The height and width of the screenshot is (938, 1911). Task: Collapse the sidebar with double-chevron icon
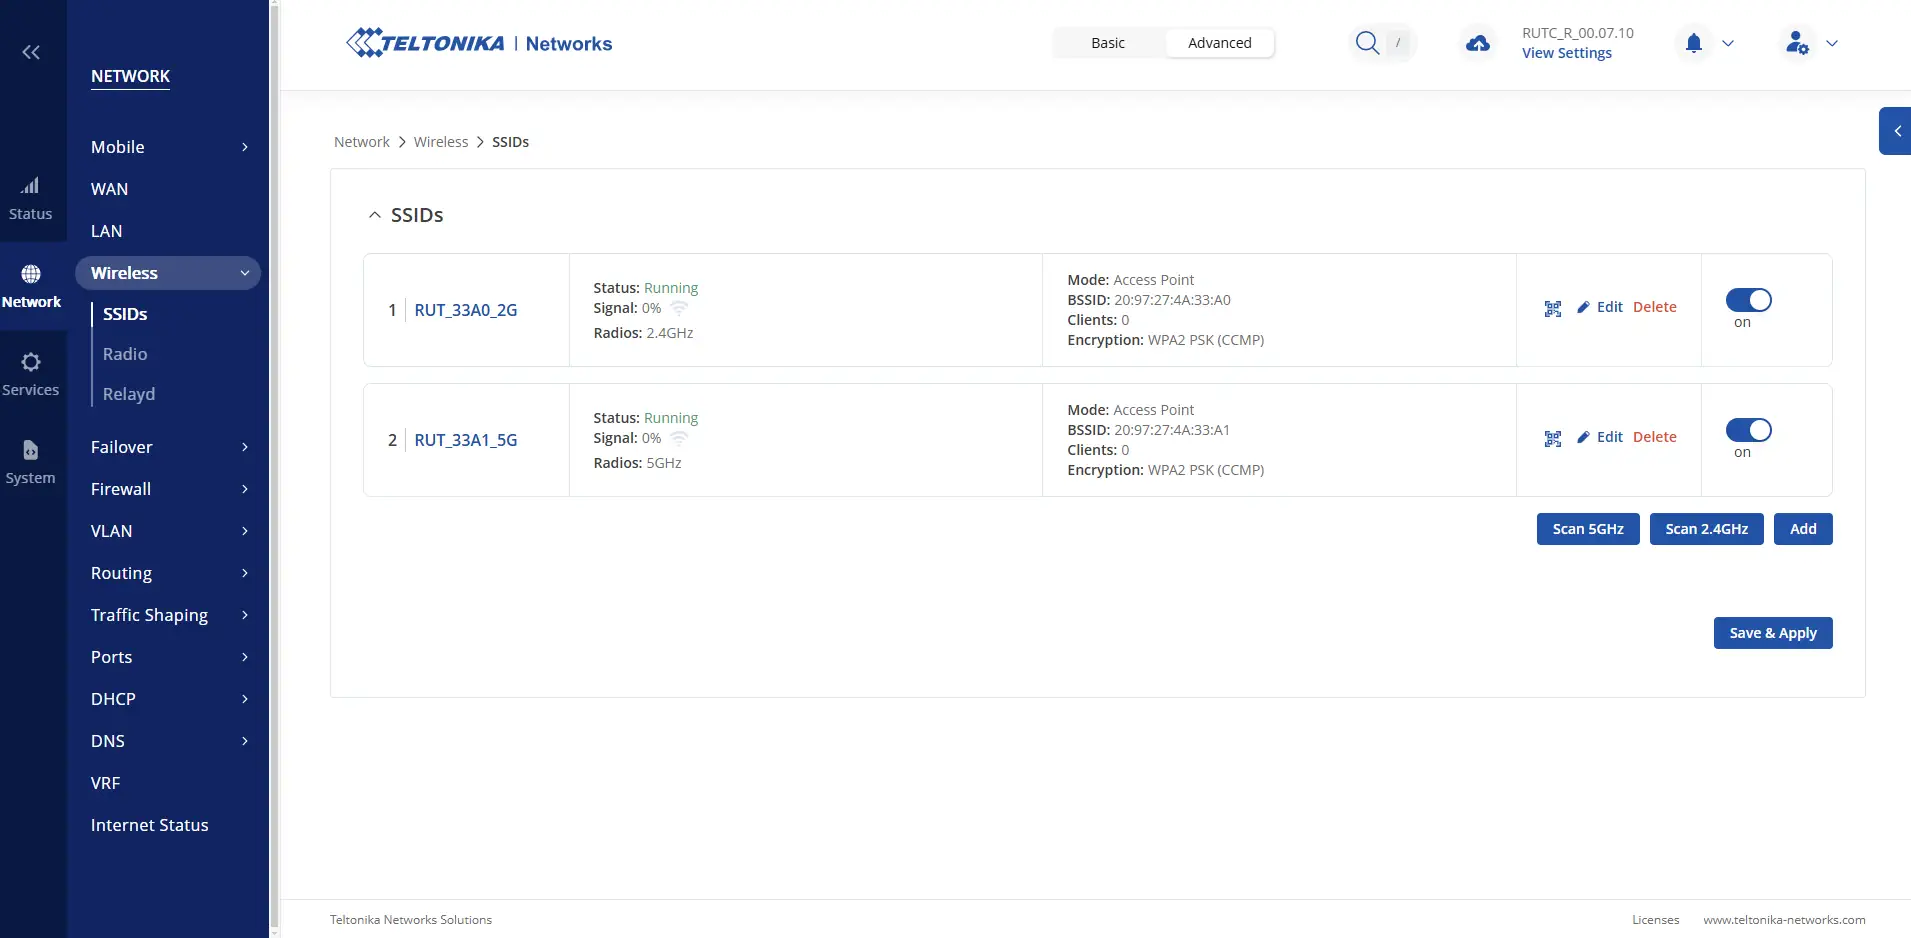31,52
